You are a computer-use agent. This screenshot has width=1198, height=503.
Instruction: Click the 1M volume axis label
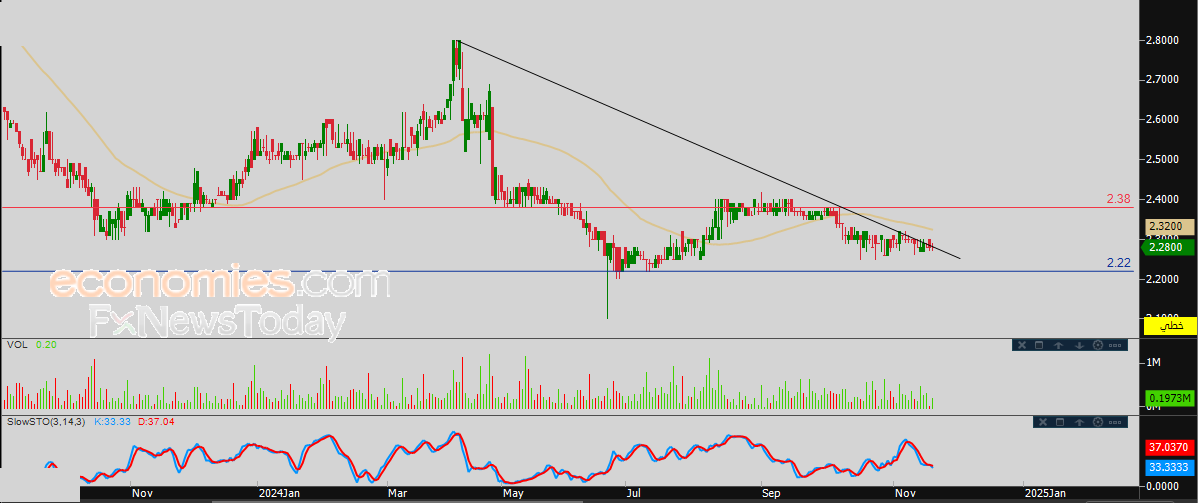click(x=1153, y=361)
